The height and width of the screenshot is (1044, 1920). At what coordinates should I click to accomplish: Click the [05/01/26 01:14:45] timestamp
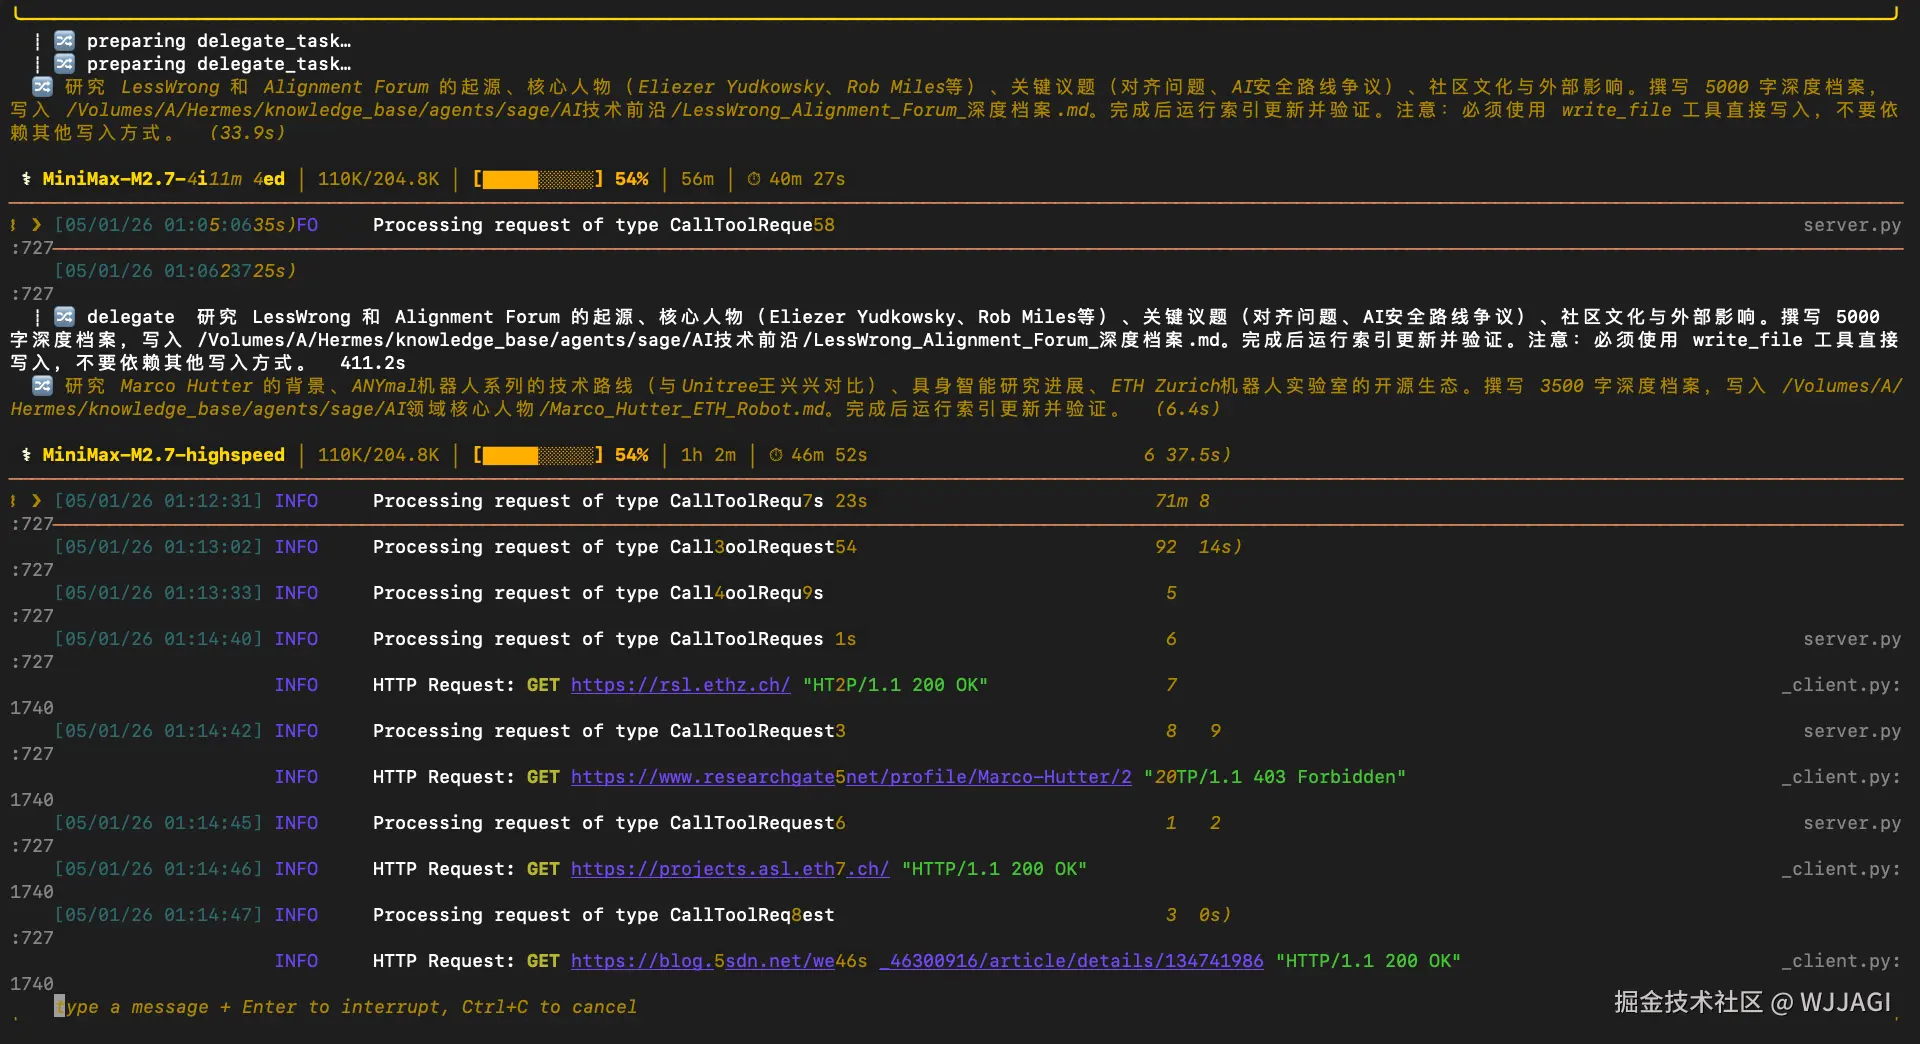click(x=158, y=823)
